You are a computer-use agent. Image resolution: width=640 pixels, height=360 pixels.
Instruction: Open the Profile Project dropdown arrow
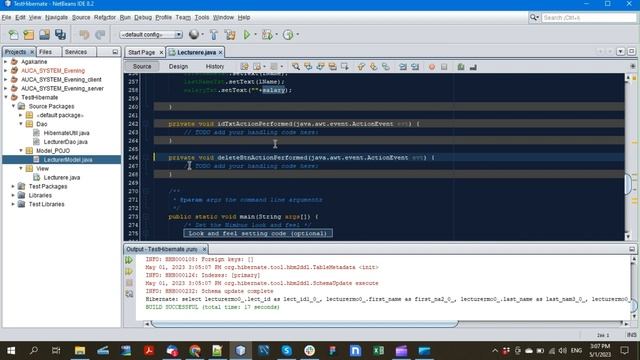click(x=298, y=35)
